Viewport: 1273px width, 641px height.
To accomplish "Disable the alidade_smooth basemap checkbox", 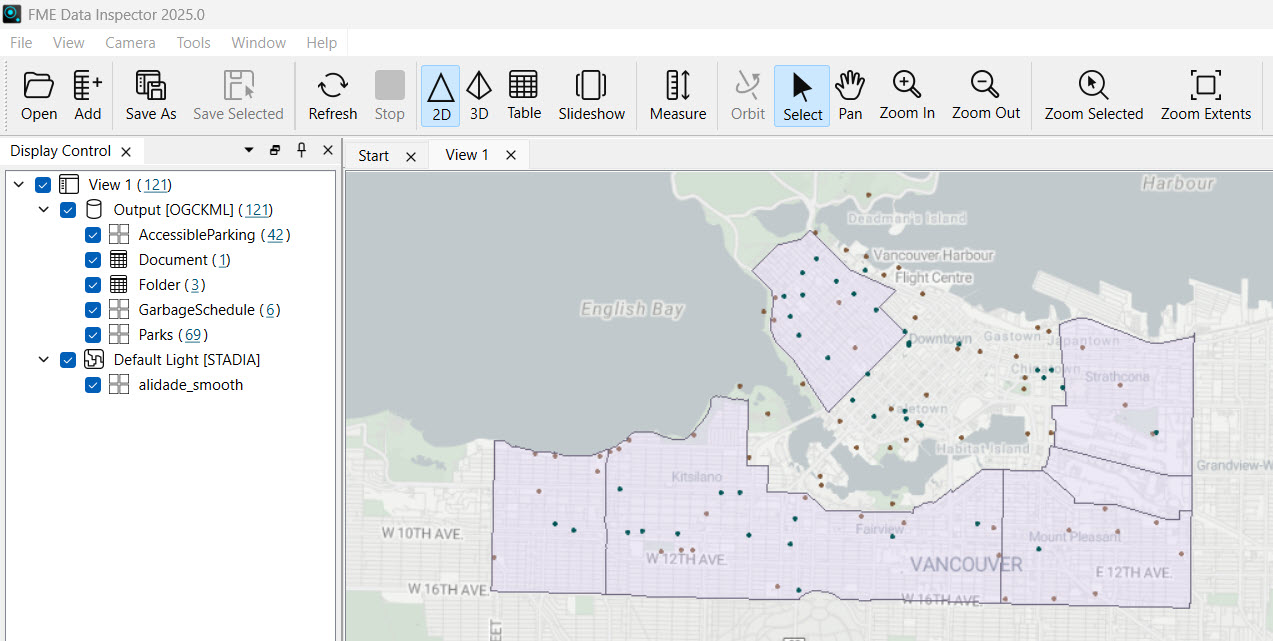I will (93, 385).
